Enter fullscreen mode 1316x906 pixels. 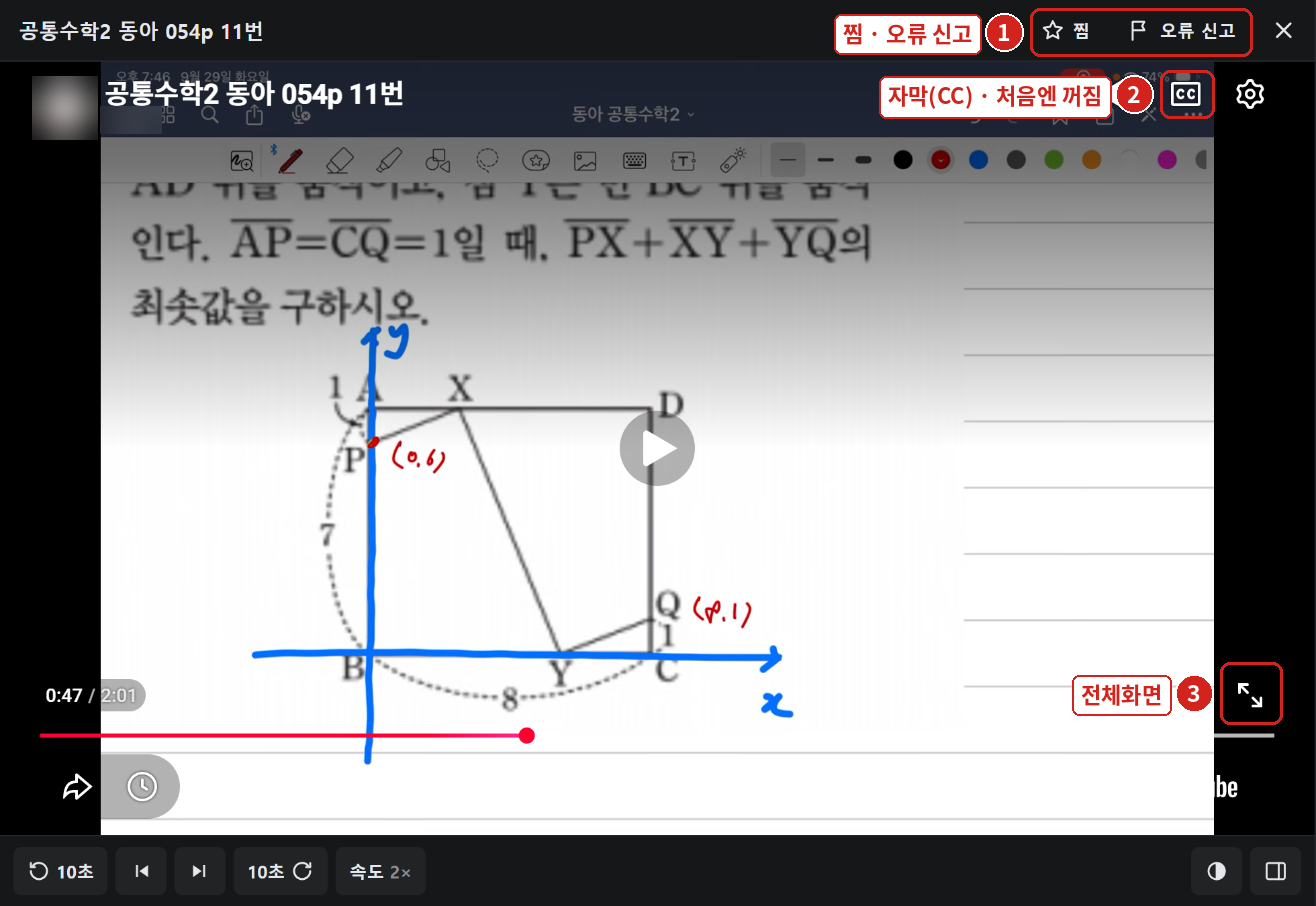tap(1250, 694)
